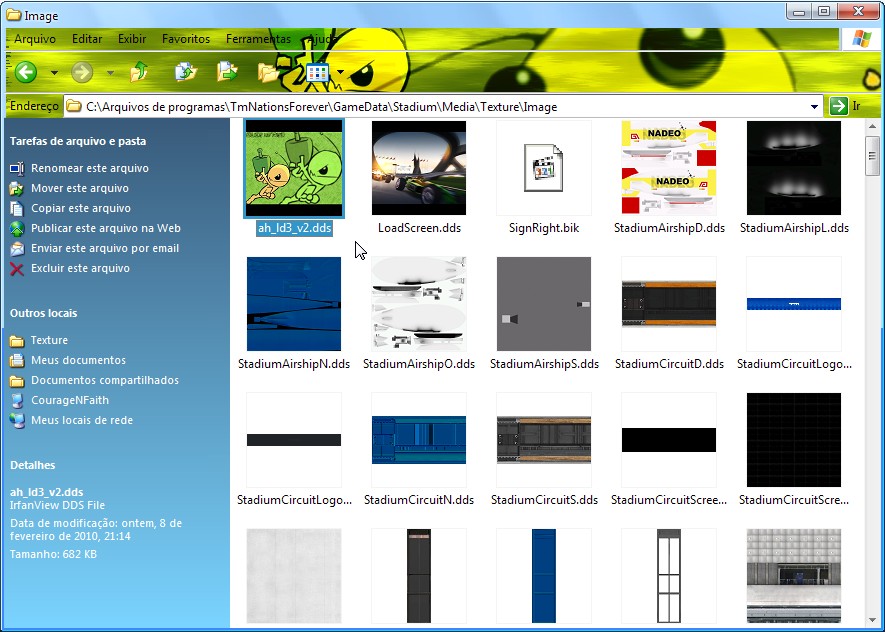
Task: Open the Texture folder link
Action: click(49, 340)
